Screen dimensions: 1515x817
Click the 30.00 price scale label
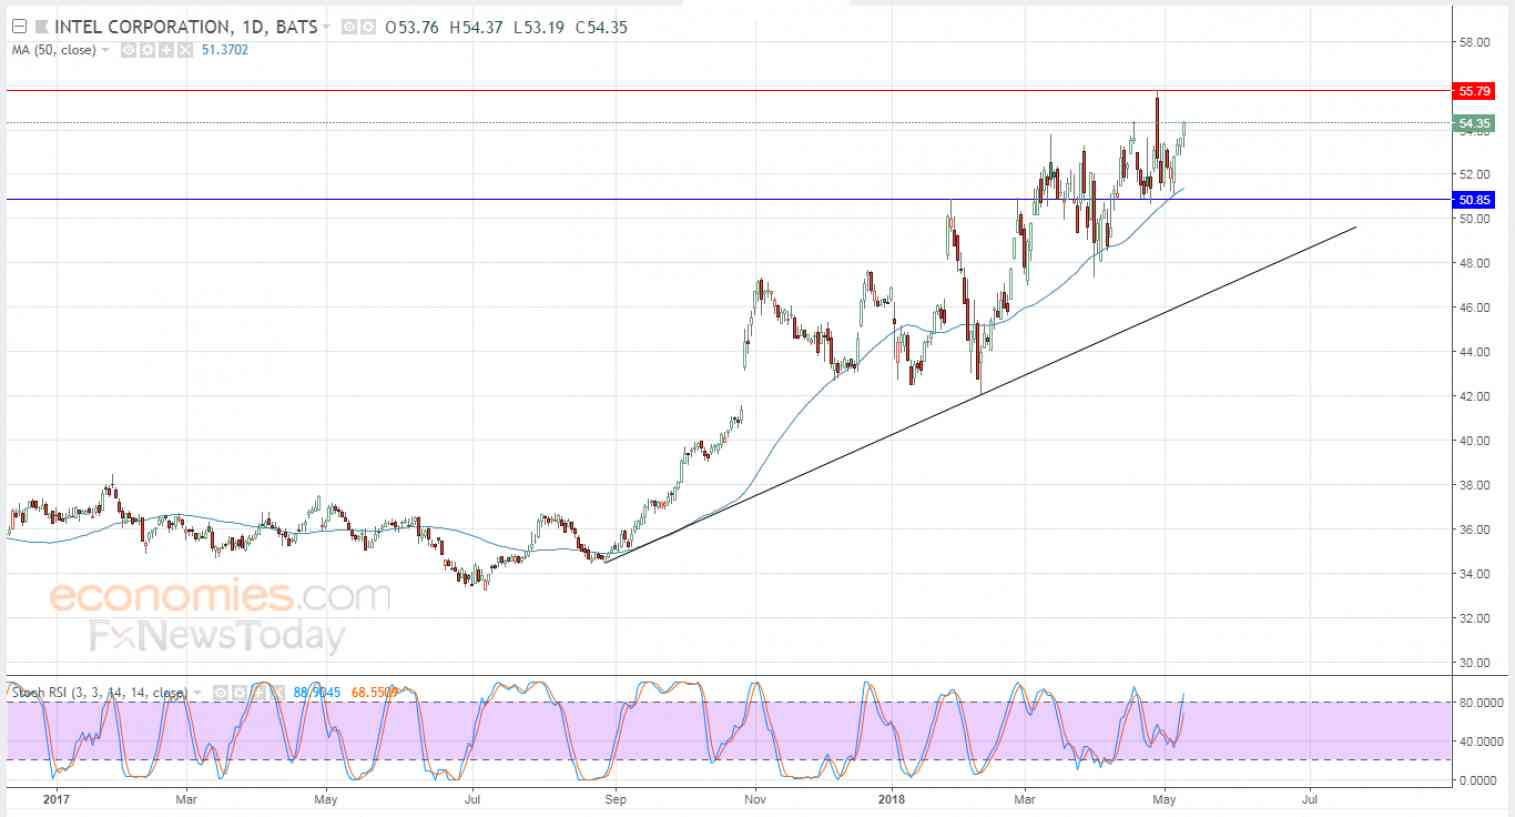(x=1475, y=663)
